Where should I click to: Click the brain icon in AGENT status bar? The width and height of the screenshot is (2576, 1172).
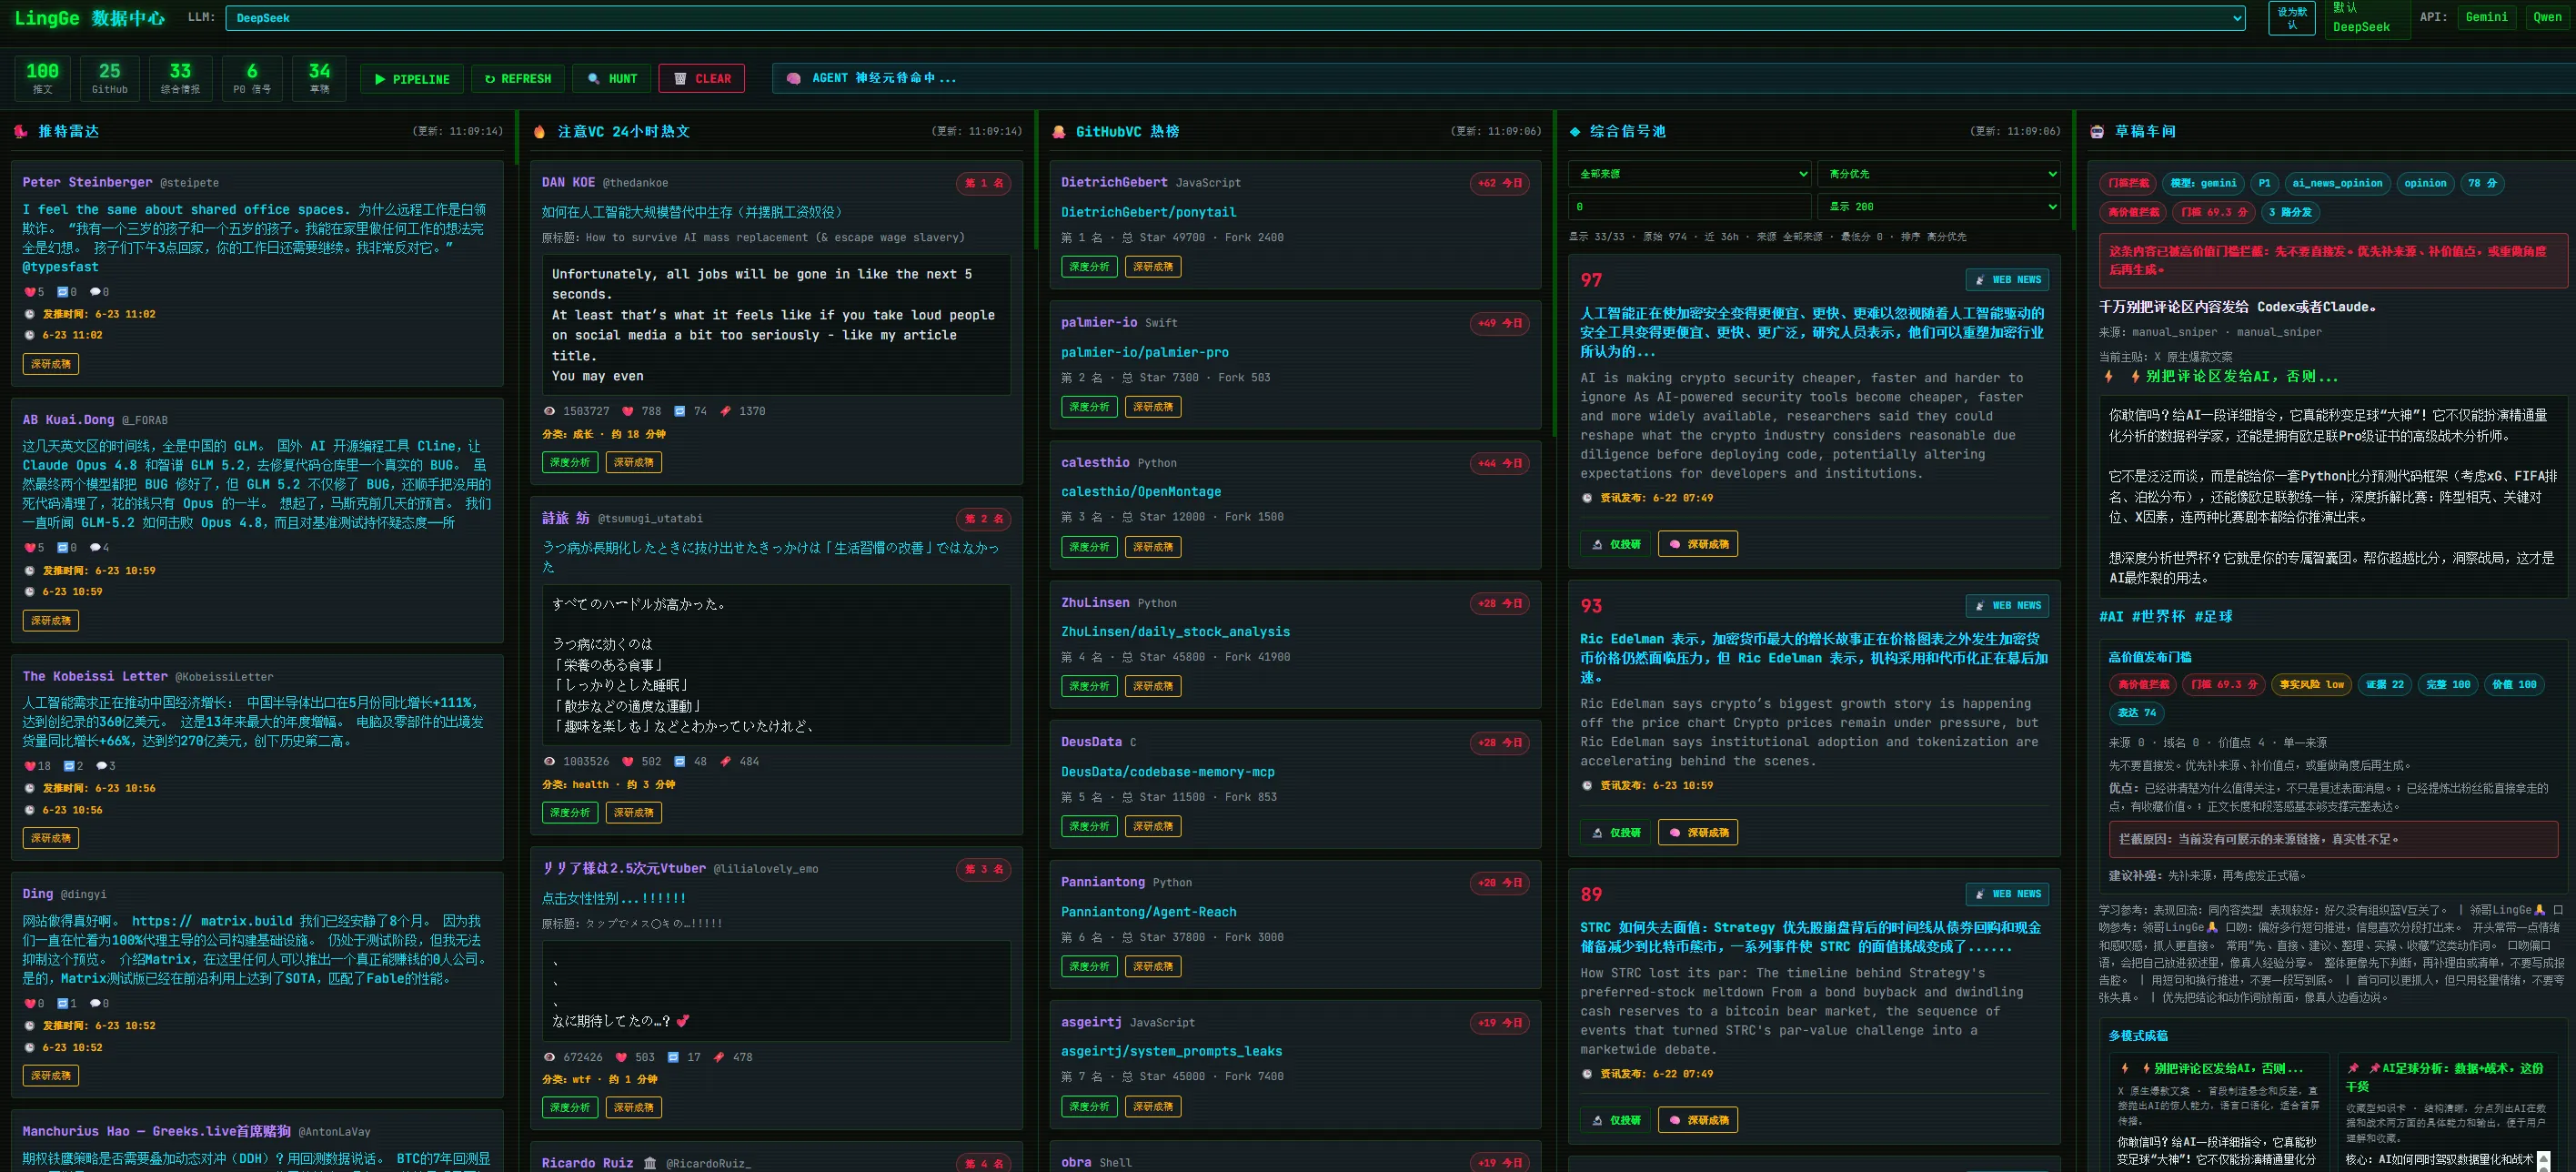point(793,78)
